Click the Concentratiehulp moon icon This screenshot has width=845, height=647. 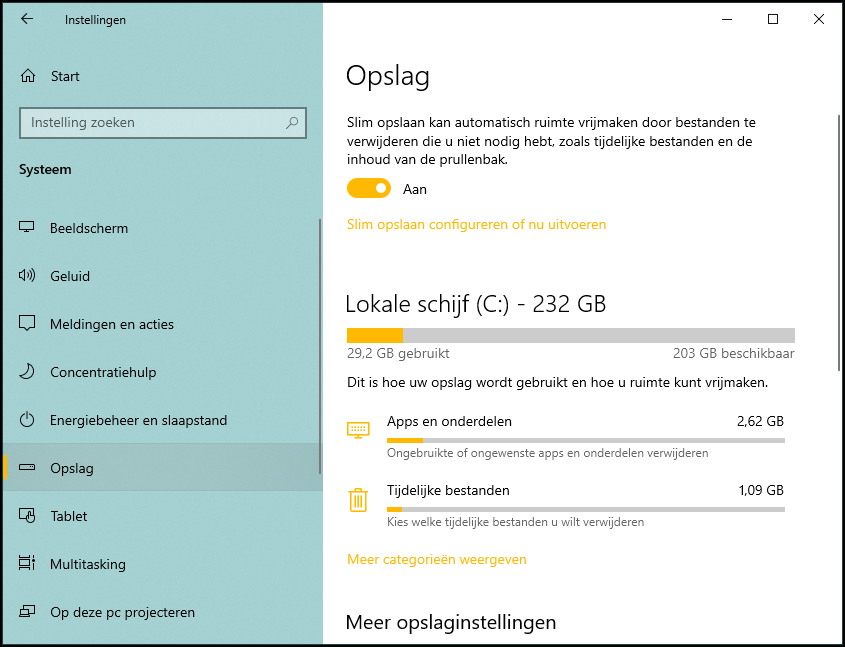click(27, 371)
